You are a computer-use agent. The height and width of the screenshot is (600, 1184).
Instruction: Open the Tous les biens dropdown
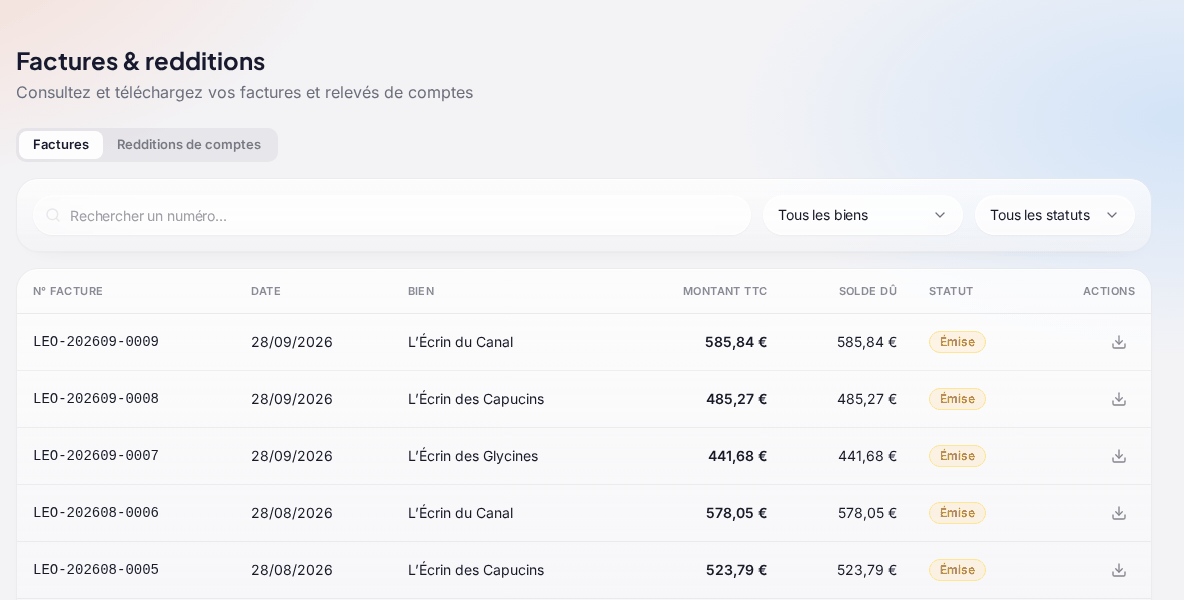coord(862,215)
